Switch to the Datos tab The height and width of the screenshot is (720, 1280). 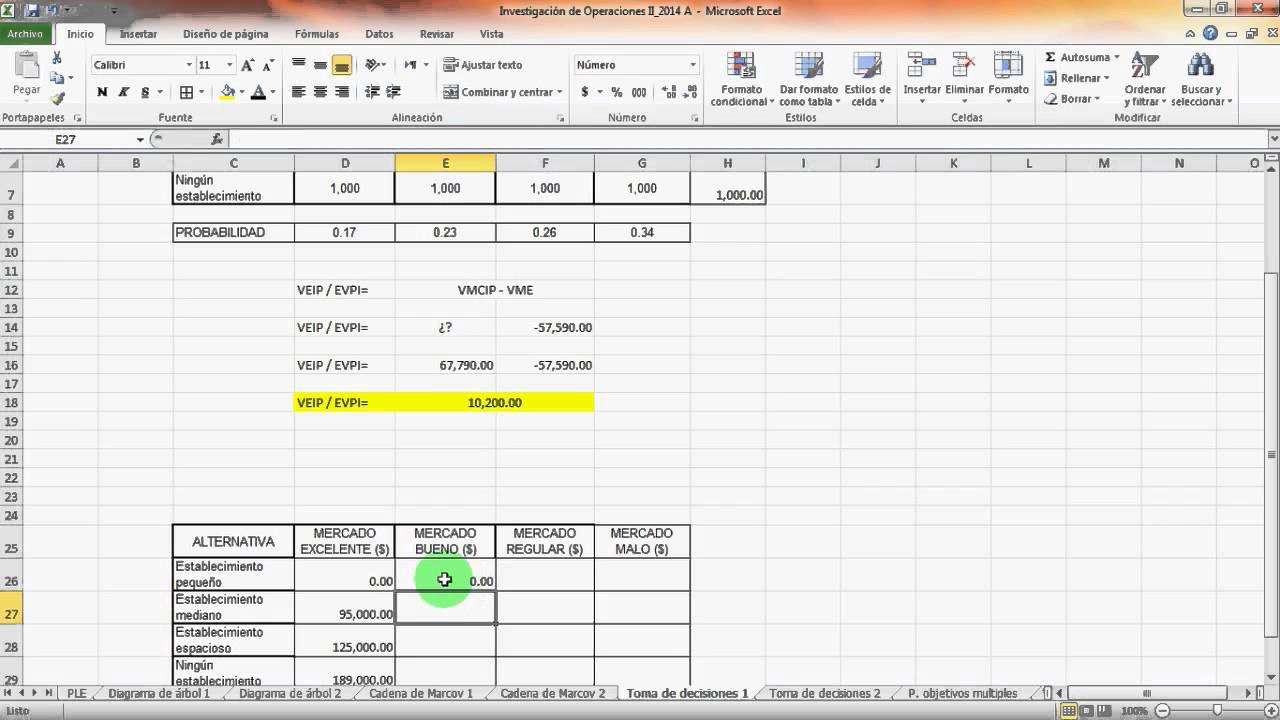(x=379, y=34)
